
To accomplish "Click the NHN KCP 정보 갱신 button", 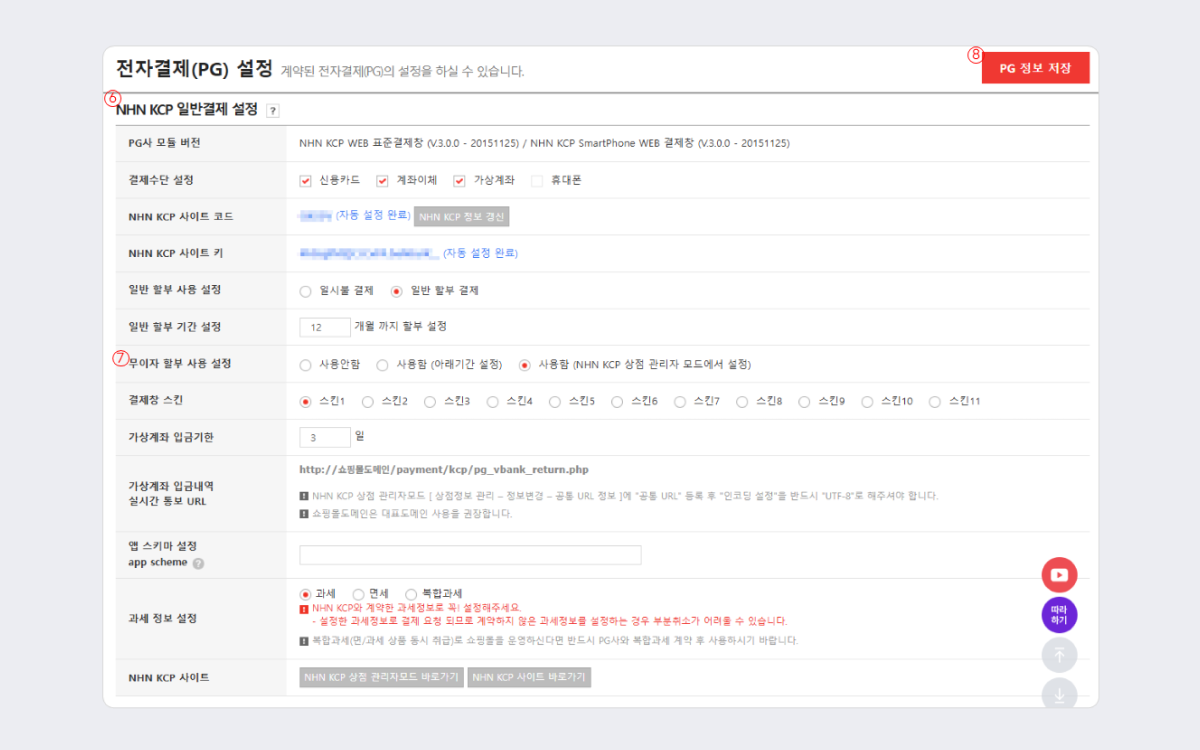I will tap(462, 217).
